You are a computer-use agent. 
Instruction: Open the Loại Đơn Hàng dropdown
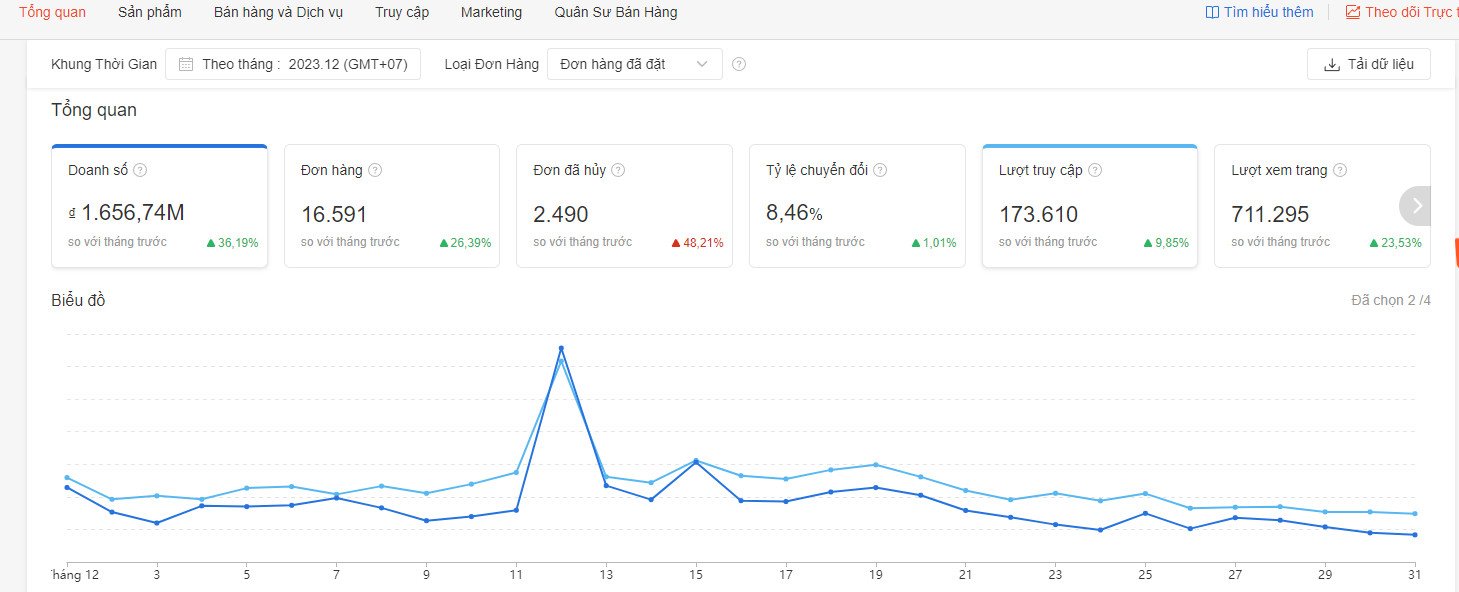(634, 64)
